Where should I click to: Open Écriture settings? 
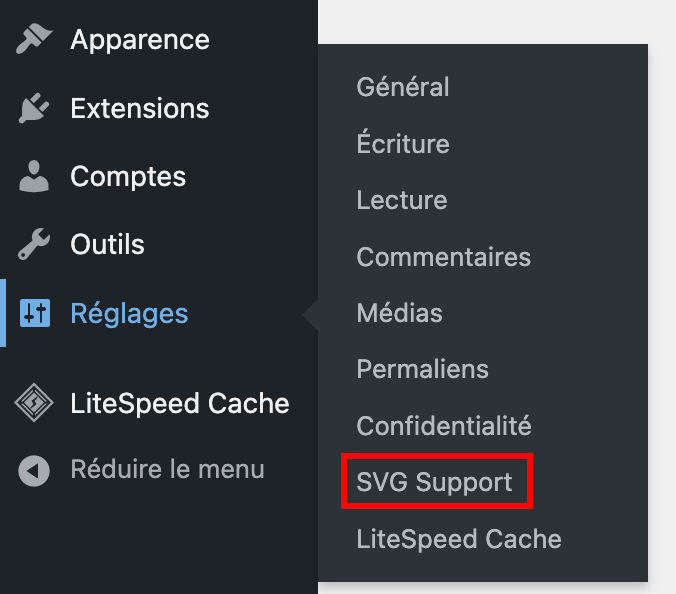(403, 144)
